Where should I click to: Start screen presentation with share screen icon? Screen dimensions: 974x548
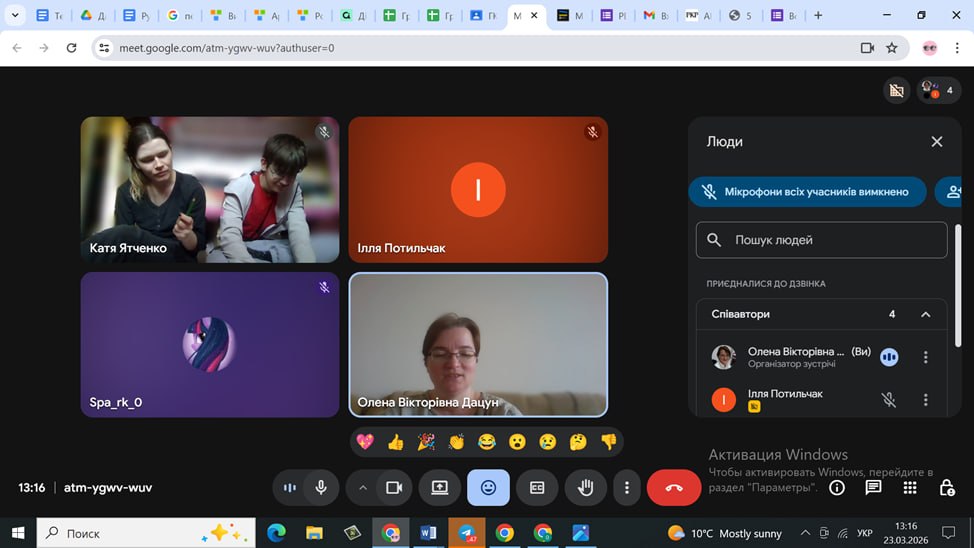[440, 488]
